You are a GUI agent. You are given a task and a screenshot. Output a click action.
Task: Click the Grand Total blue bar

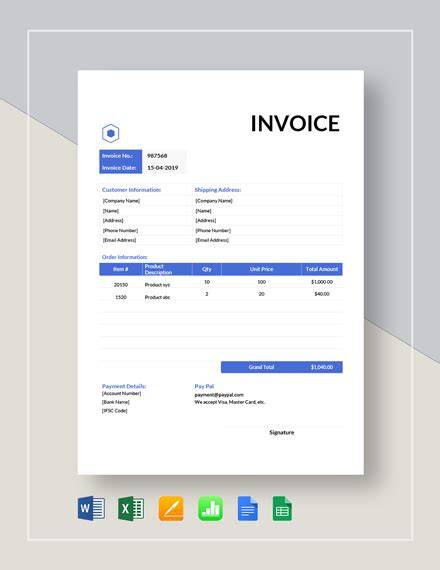pos(282,367)
